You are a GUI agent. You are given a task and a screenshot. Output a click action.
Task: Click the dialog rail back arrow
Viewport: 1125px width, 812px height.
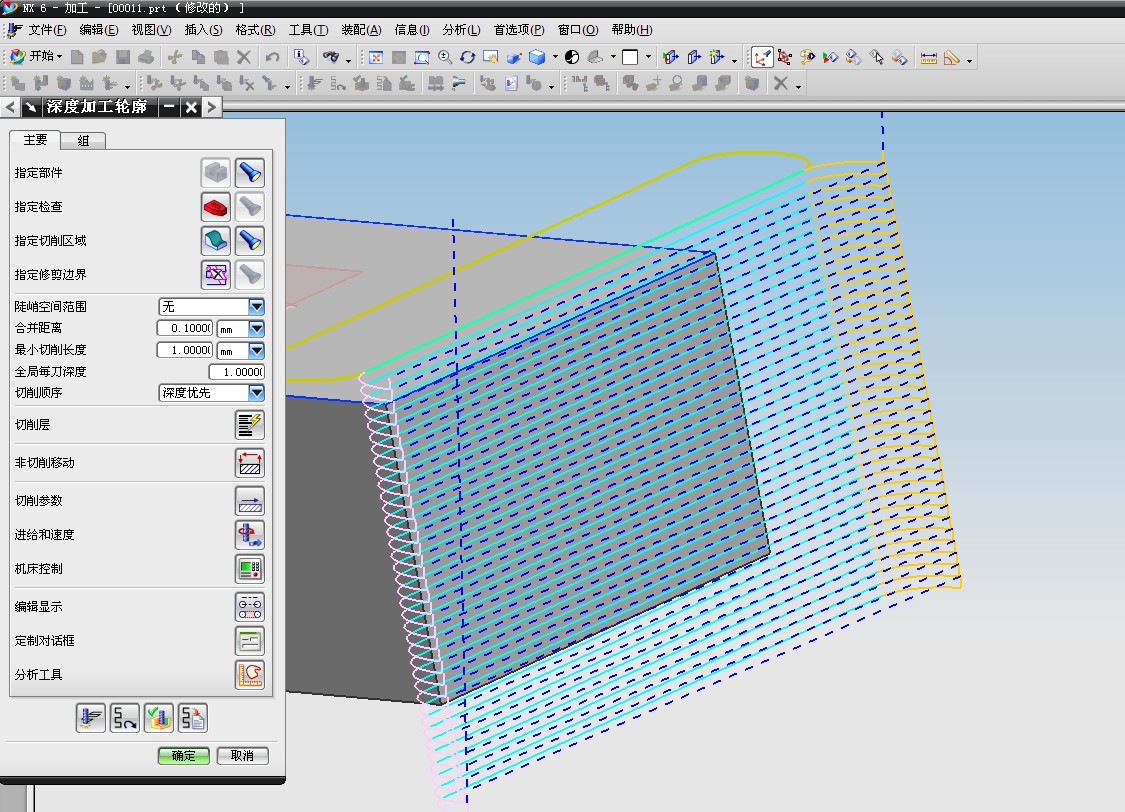tap(10, 107)
